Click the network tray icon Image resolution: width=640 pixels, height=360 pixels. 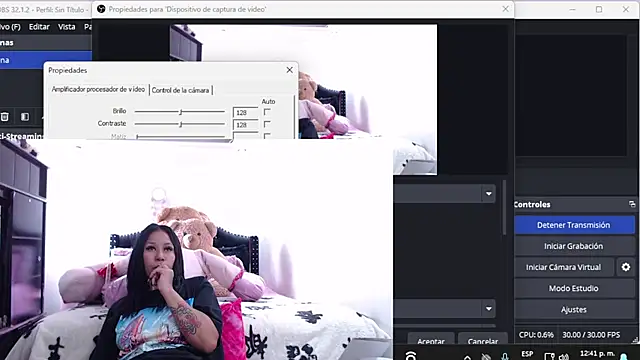(549, 356)
